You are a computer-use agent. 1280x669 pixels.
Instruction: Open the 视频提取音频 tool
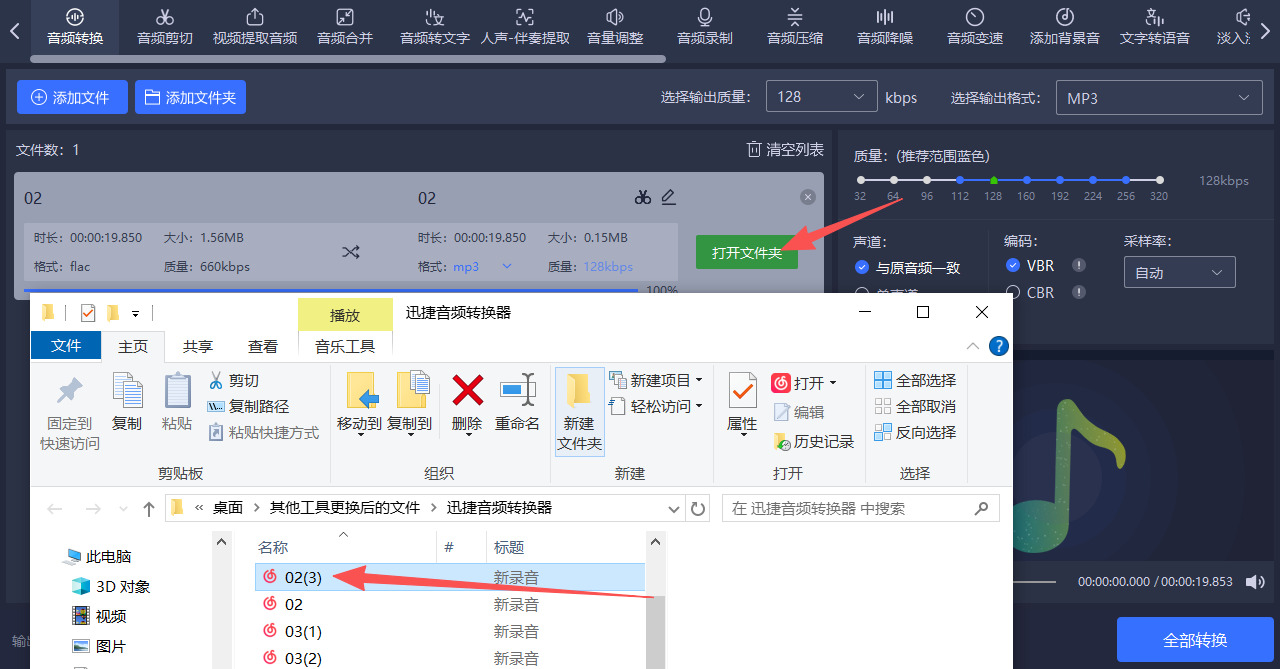pyautogui.click(x=255, y=26)
